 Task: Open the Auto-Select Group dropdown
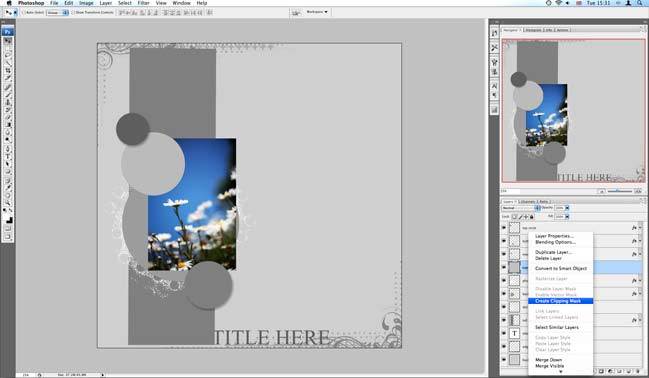[58, 13]
